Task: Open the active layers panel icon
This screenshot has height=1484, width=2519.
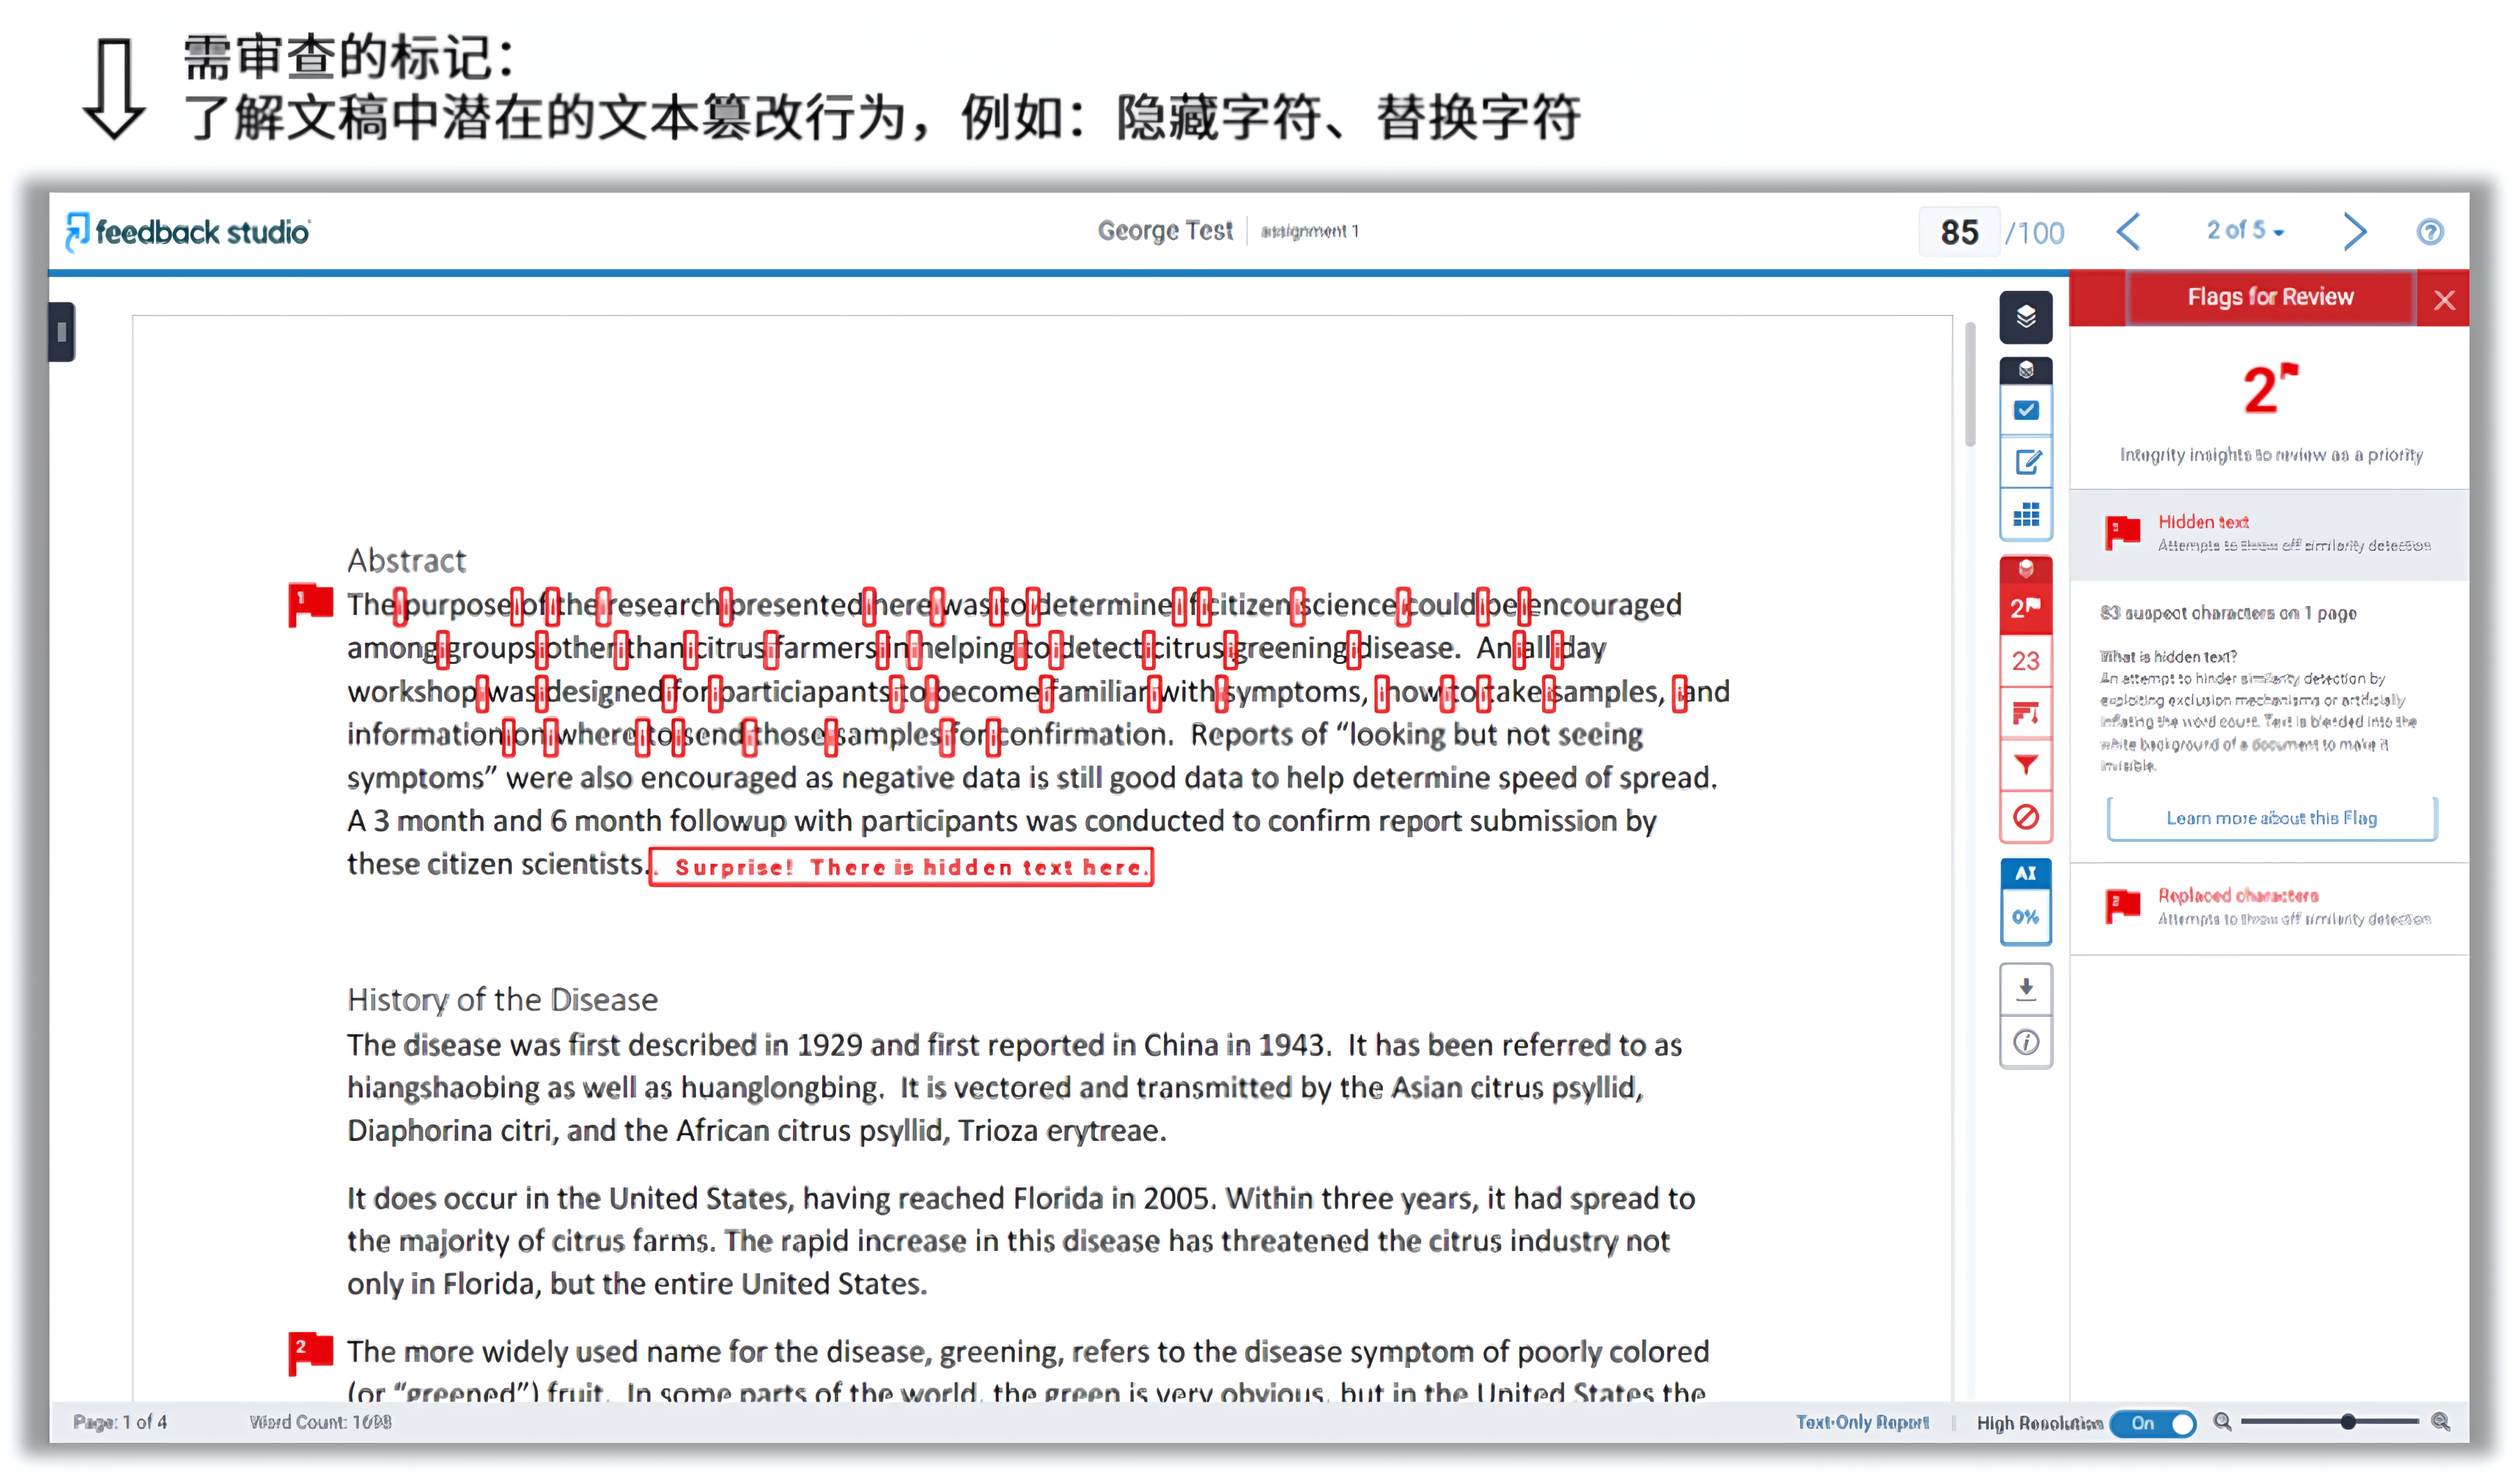Action: (x=2025, y=317)
